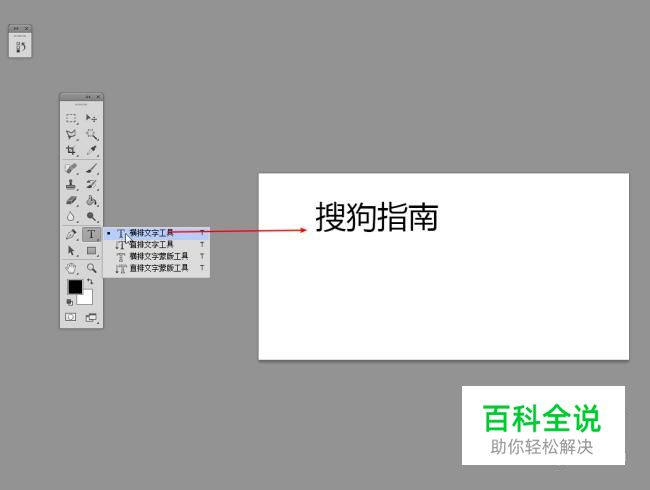650x490 pixels.
Task: Select the Clone Stamp tool
Action: click(x=71, y=184)
